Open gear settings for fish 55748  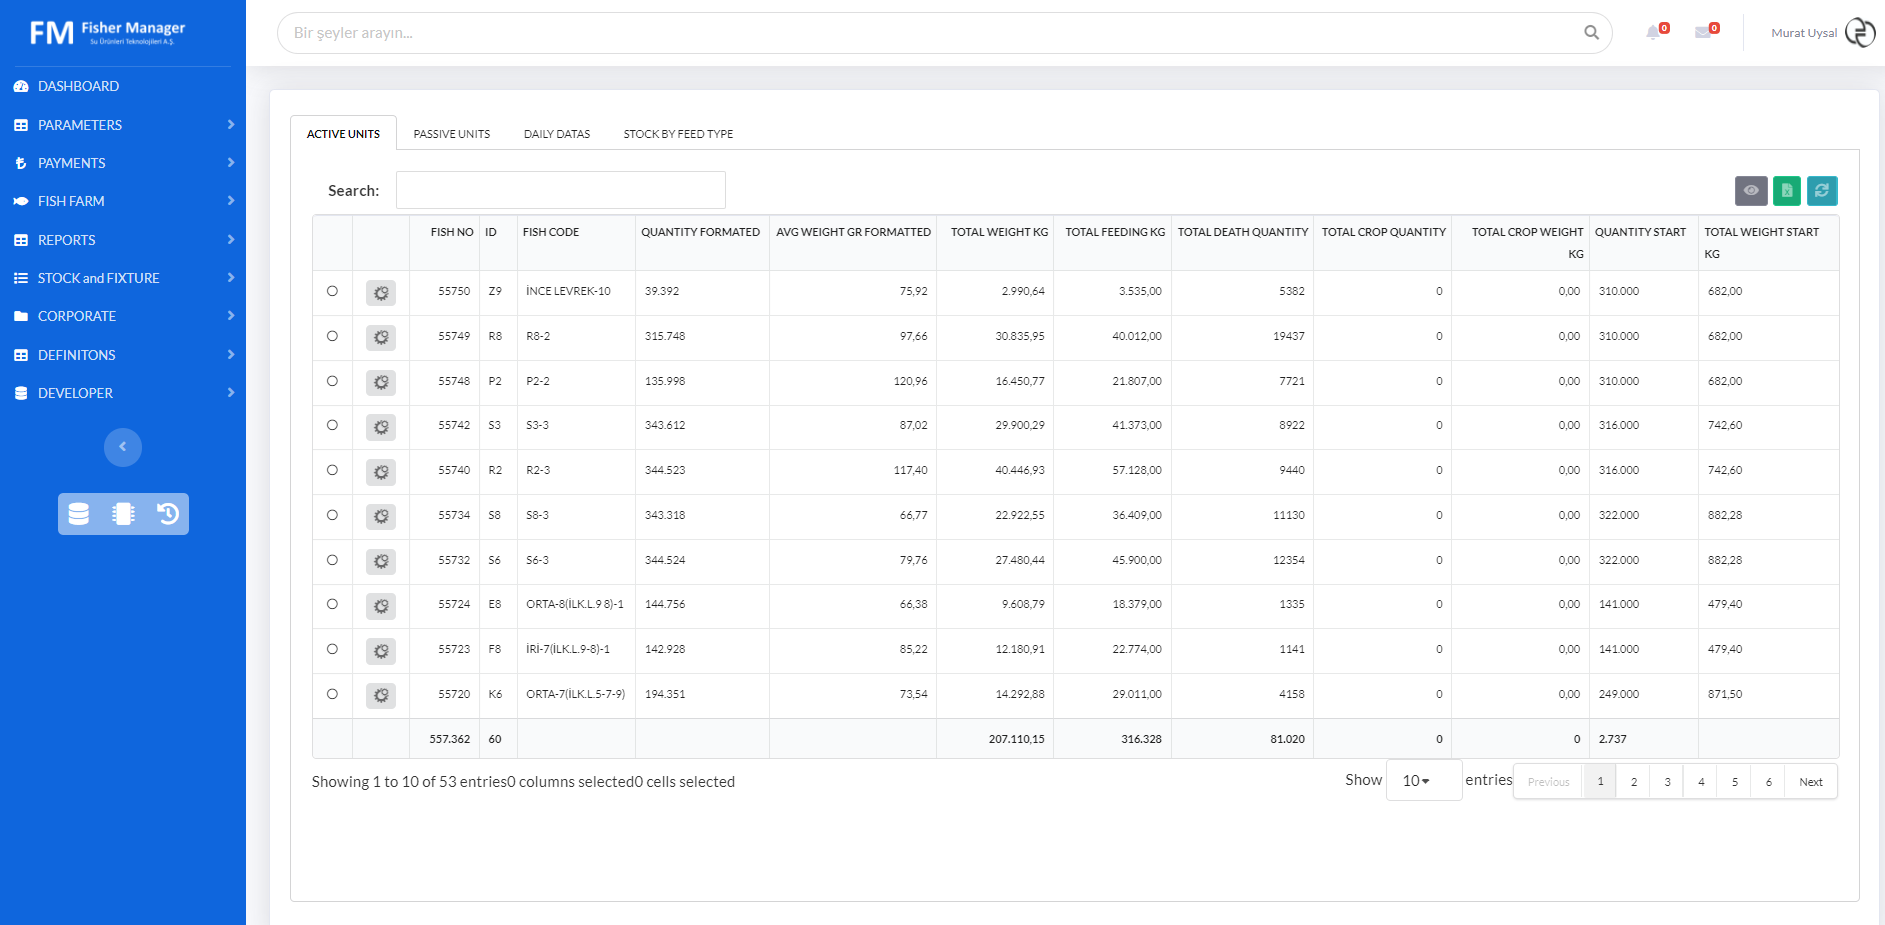[x=381, y=383]
